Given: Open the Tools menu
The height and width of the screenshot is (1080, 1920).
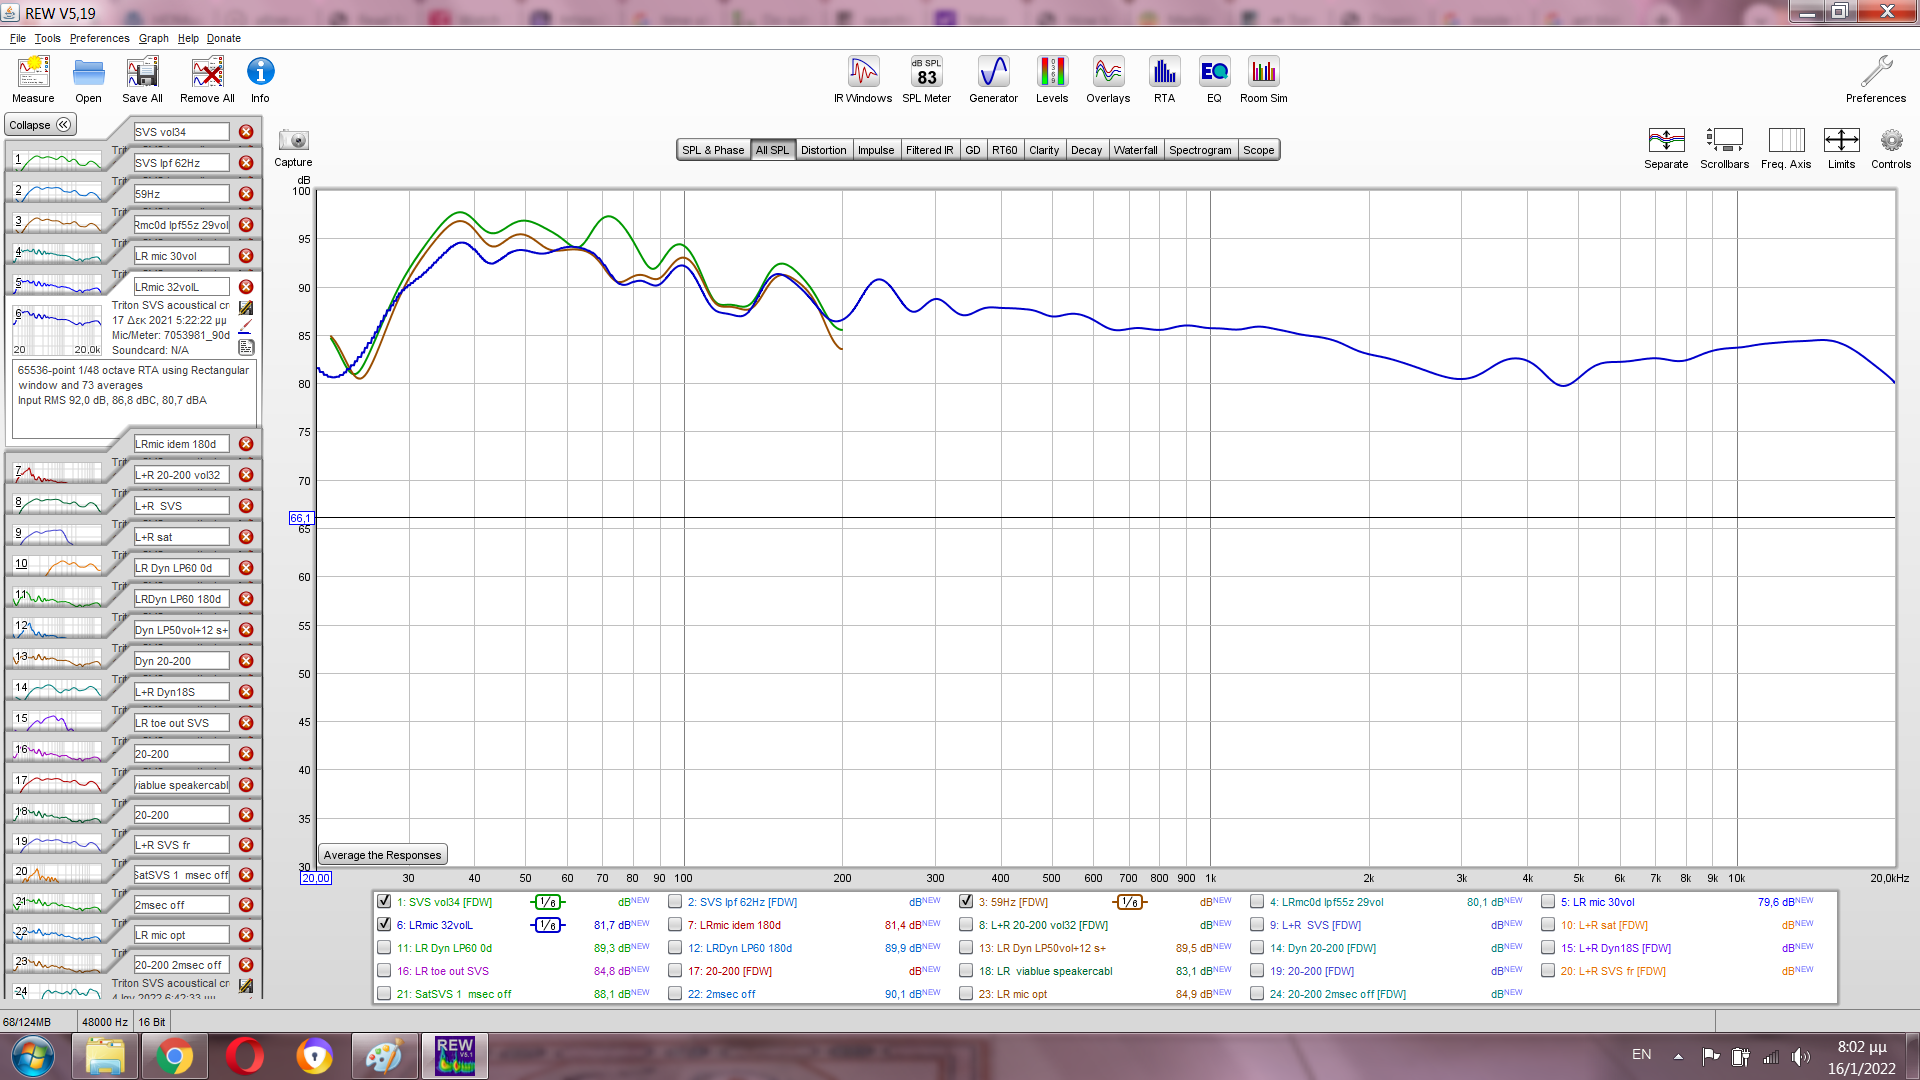Looking at the screenshot, I should pos(47,38).
